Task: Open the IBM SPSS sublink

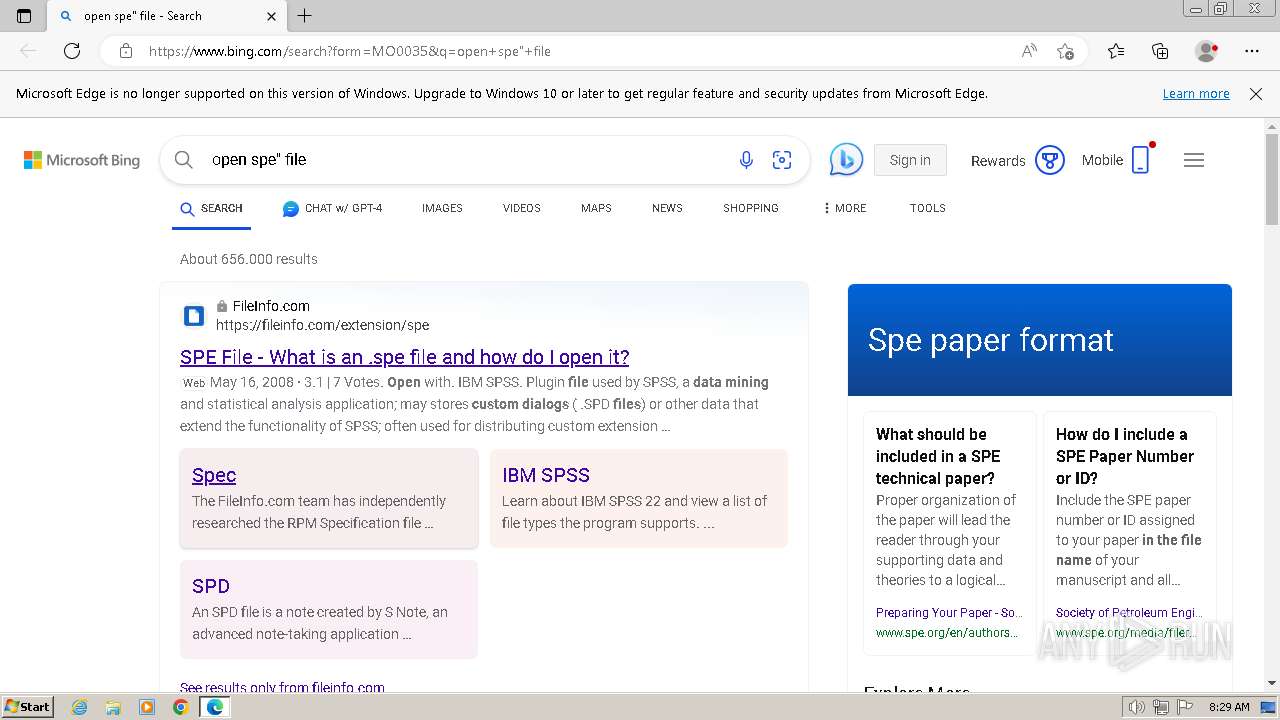Action: click(546, 475)
